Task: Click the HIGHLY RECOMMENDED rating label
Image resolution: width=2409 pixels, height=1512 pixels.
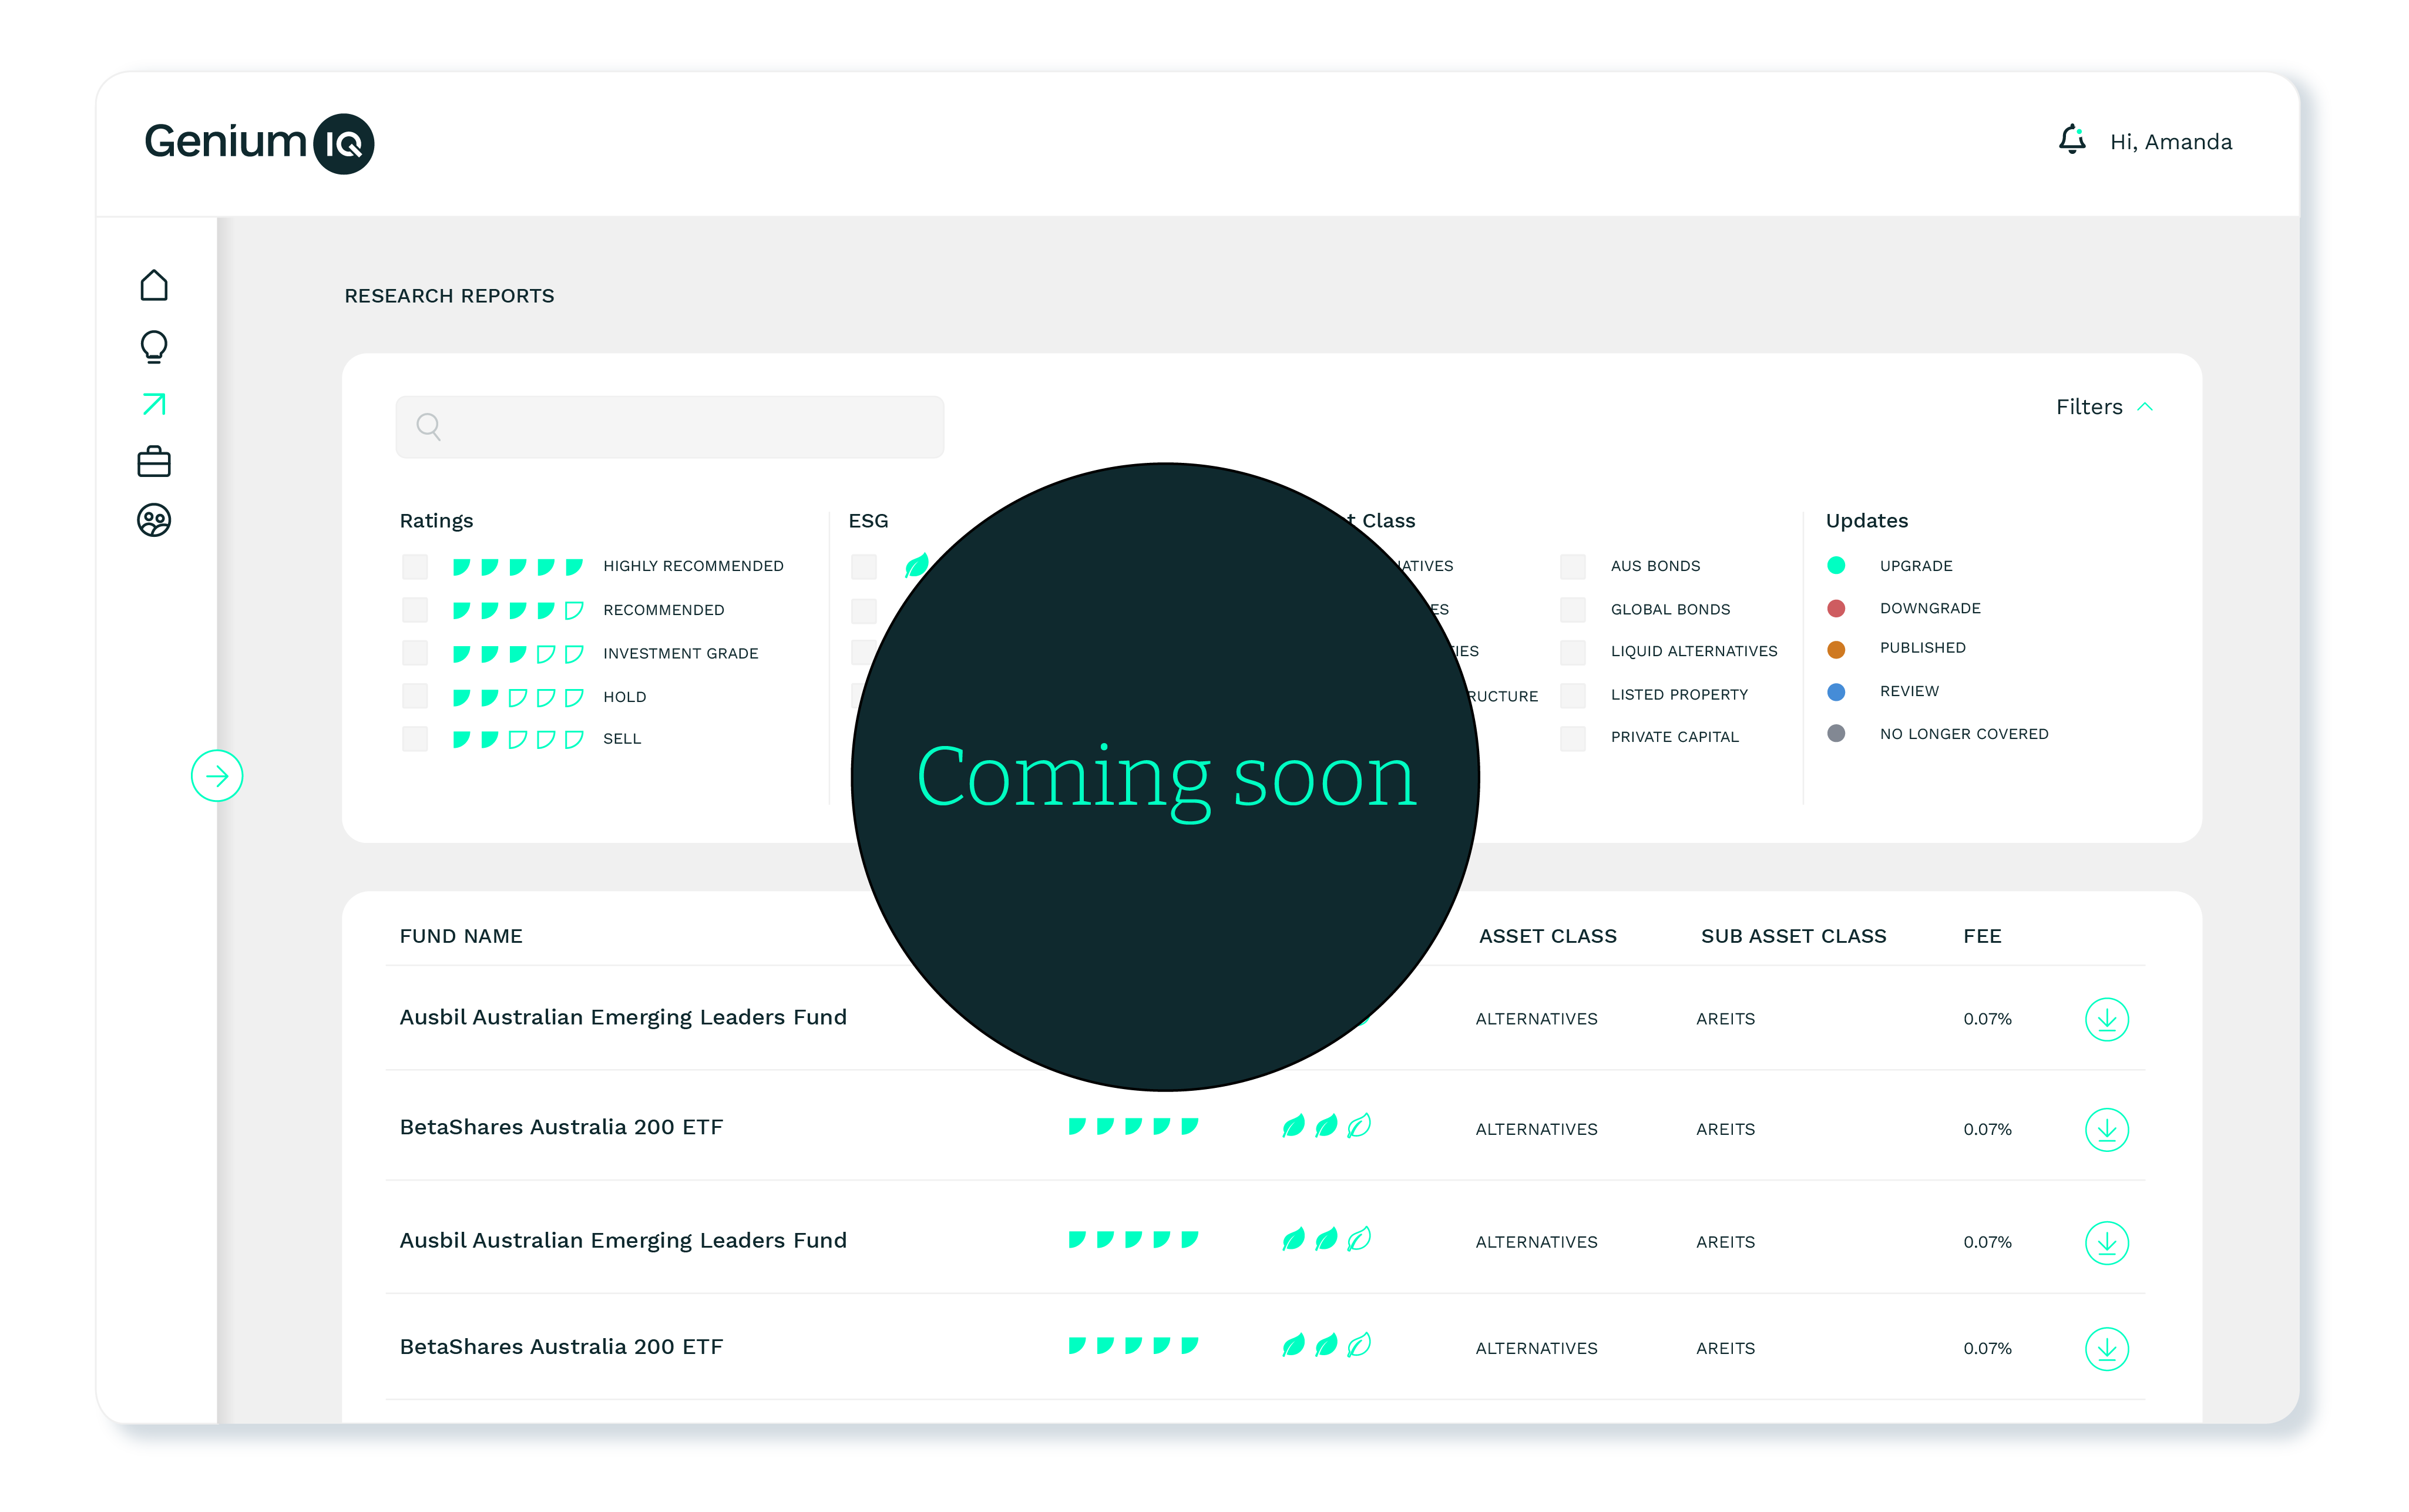Action: click(x=693, y=566)
